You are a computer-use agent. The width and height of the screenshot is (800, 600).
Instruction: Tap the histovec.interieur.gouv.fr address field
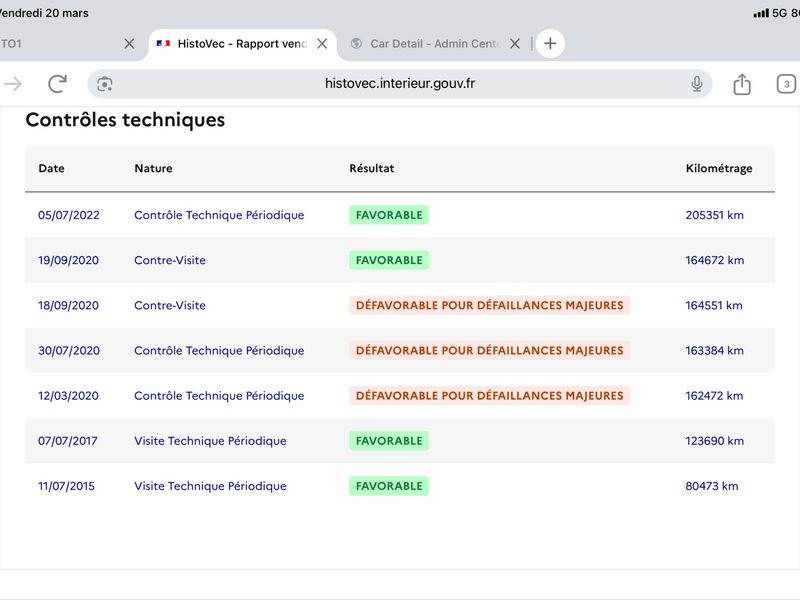click(x=399, y=84)
